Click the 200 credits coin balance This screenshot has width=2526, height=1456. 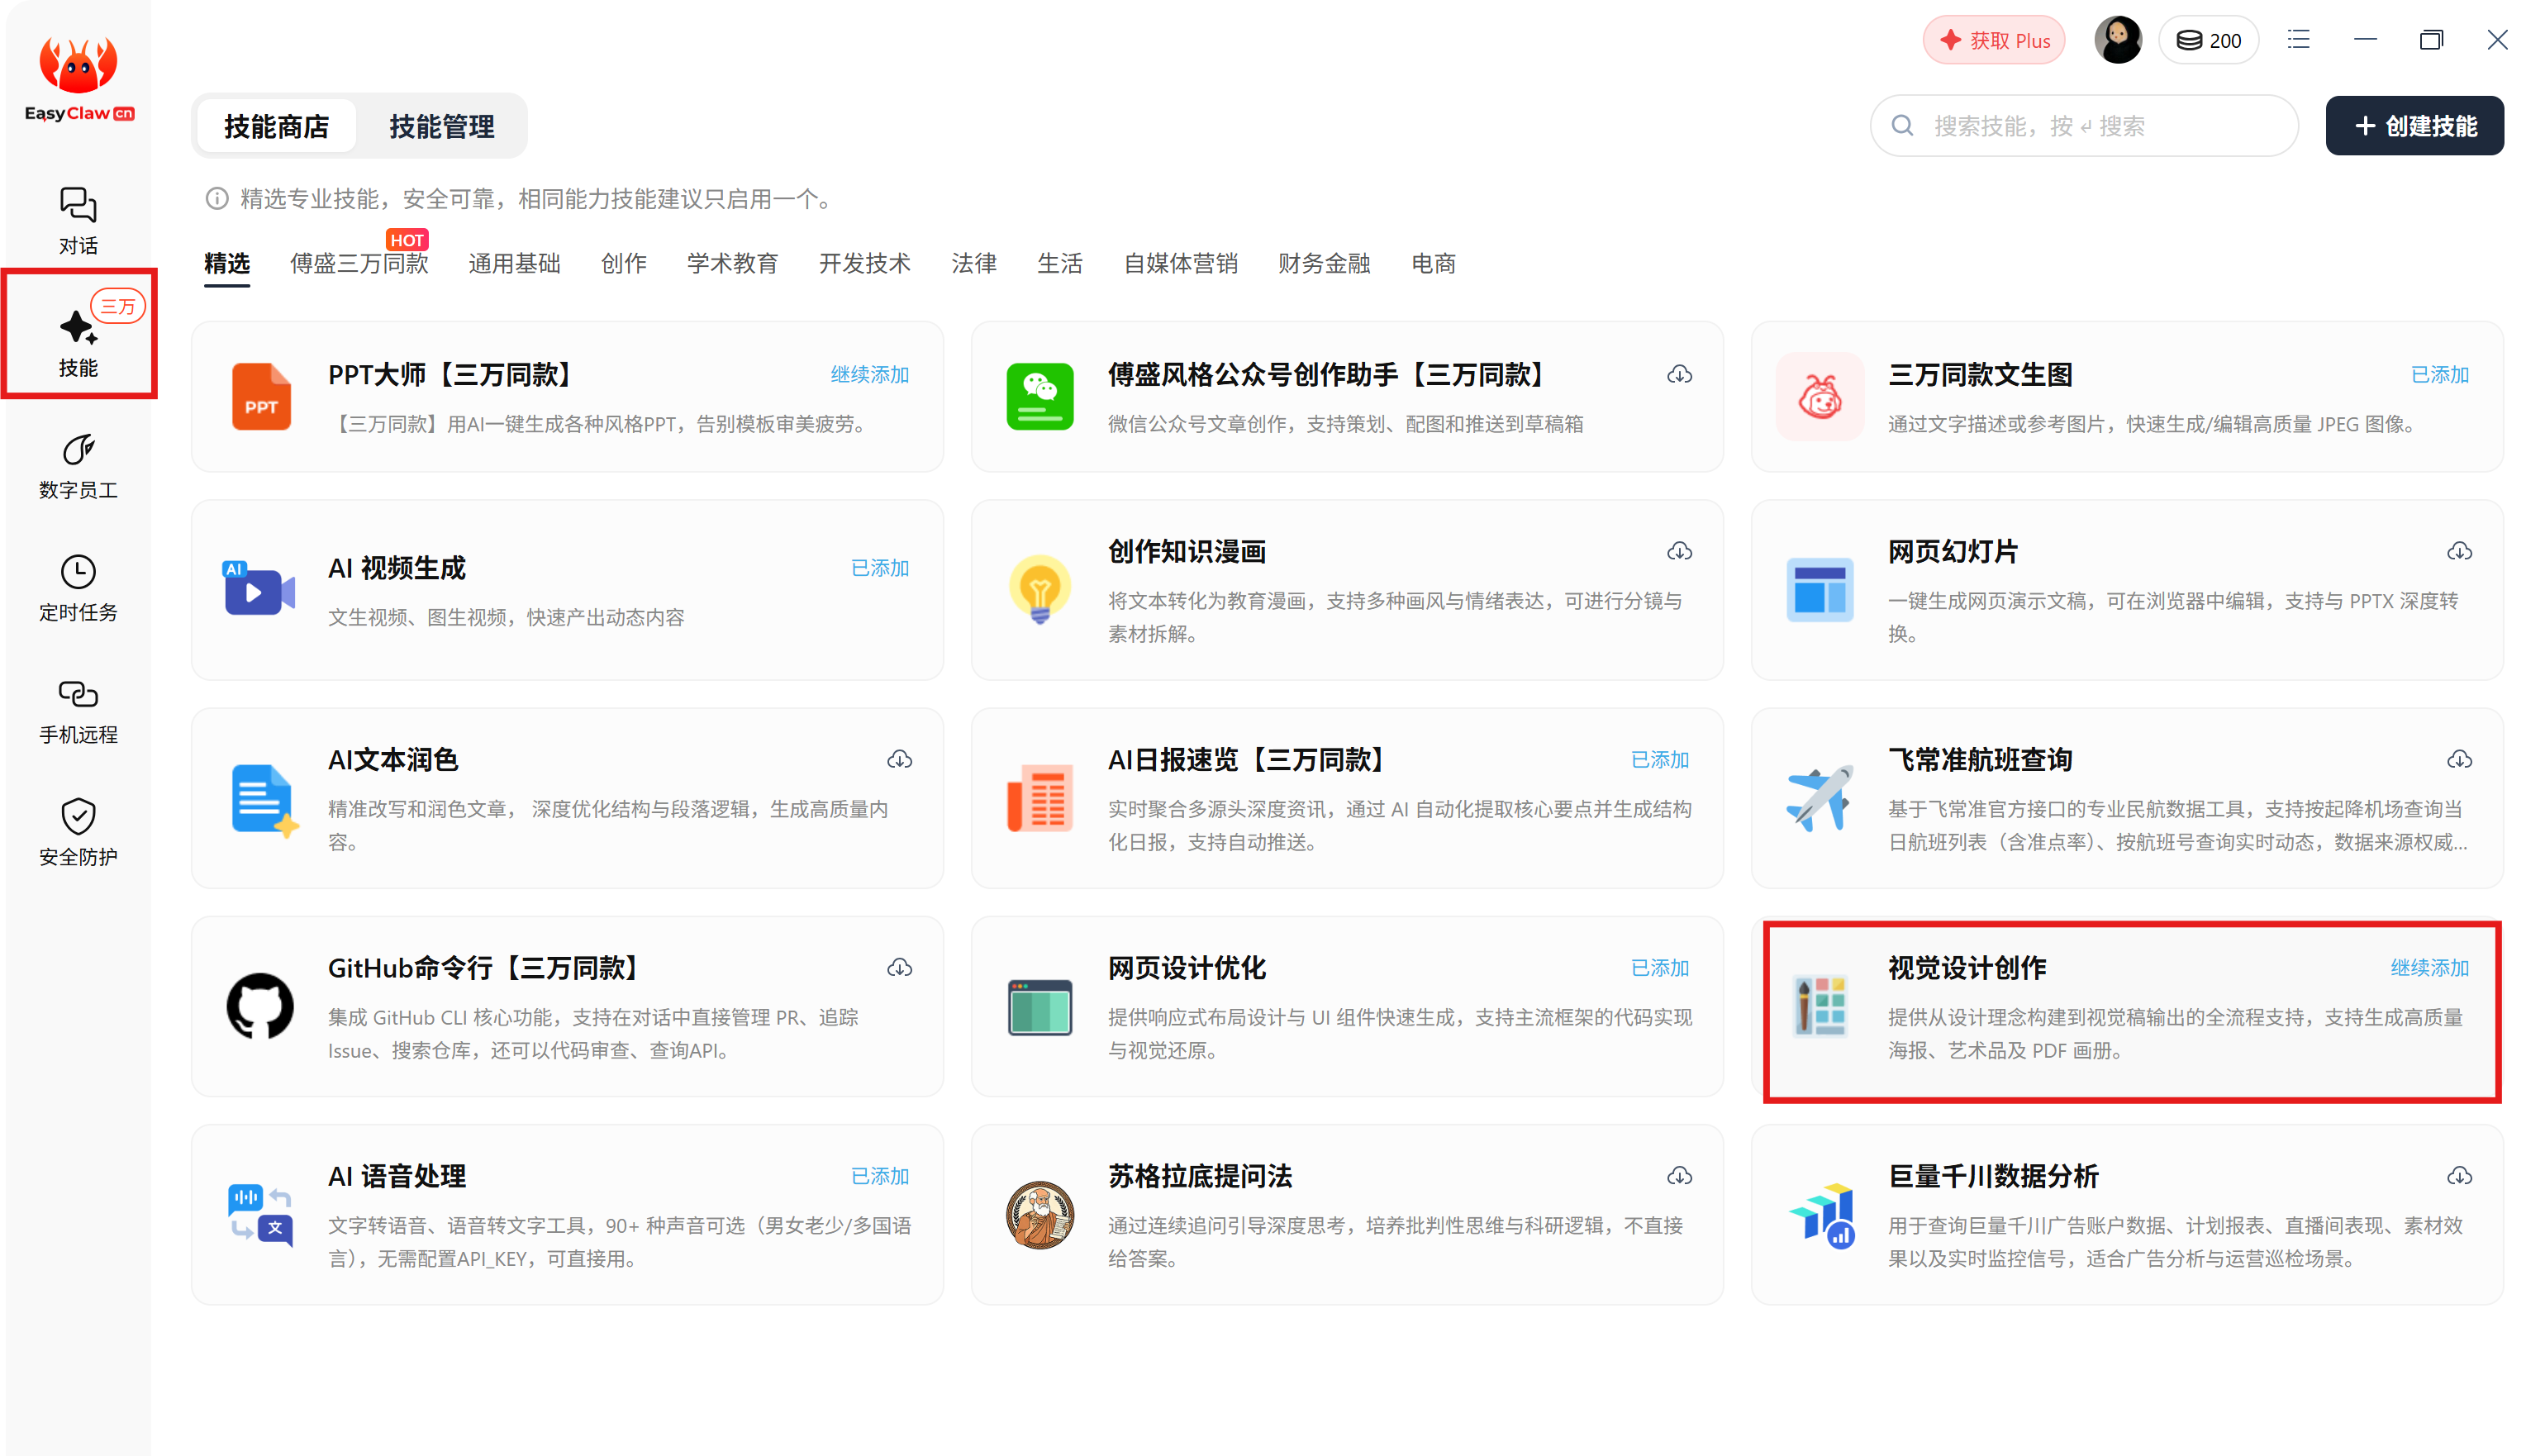pos(2208,40)
